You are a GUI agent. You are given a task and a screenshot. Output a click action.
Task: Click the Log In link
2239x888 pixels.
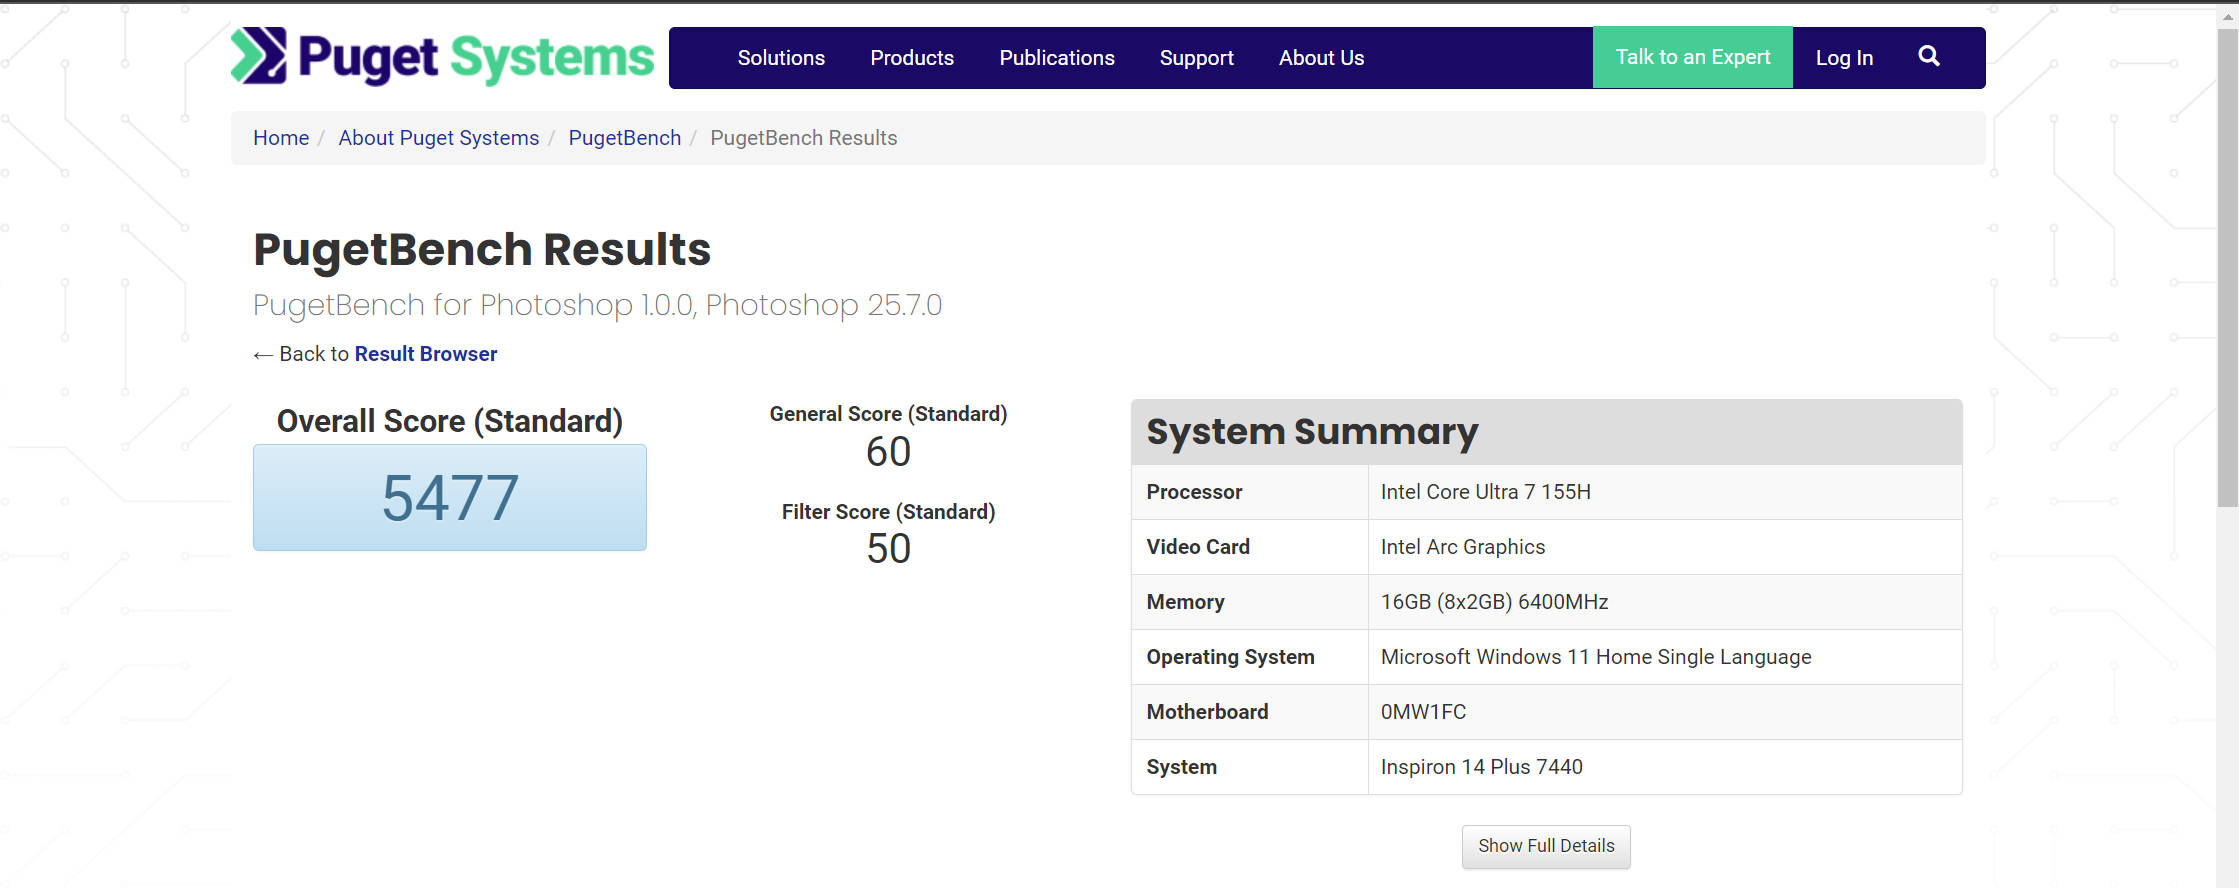tap(1843, 58)
